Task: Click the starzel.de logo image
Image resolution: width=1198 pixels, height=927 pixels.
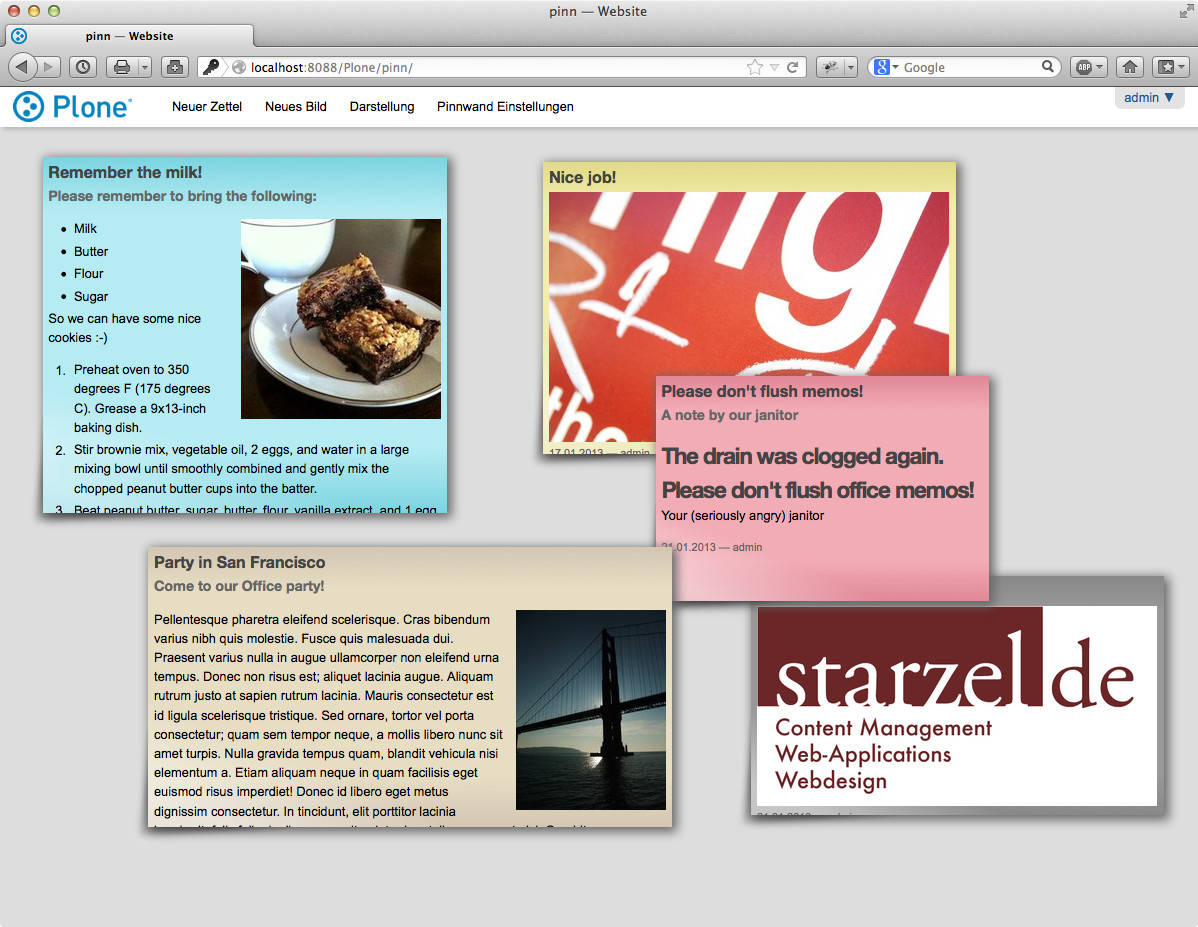Action: [957, 706]
